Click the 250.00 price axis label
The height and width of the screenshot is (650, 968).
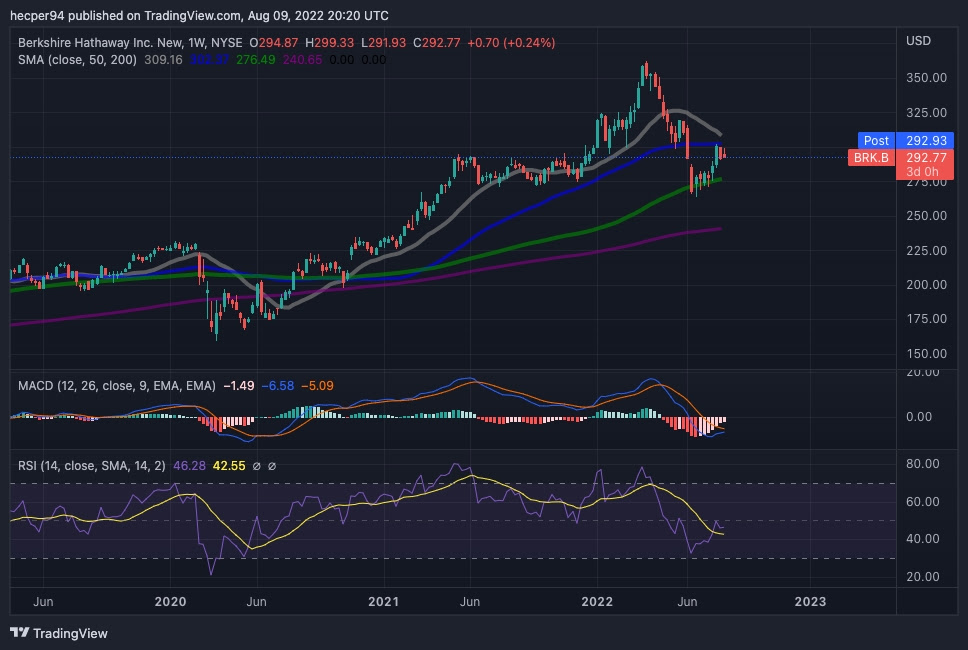[x=926, y=215]
